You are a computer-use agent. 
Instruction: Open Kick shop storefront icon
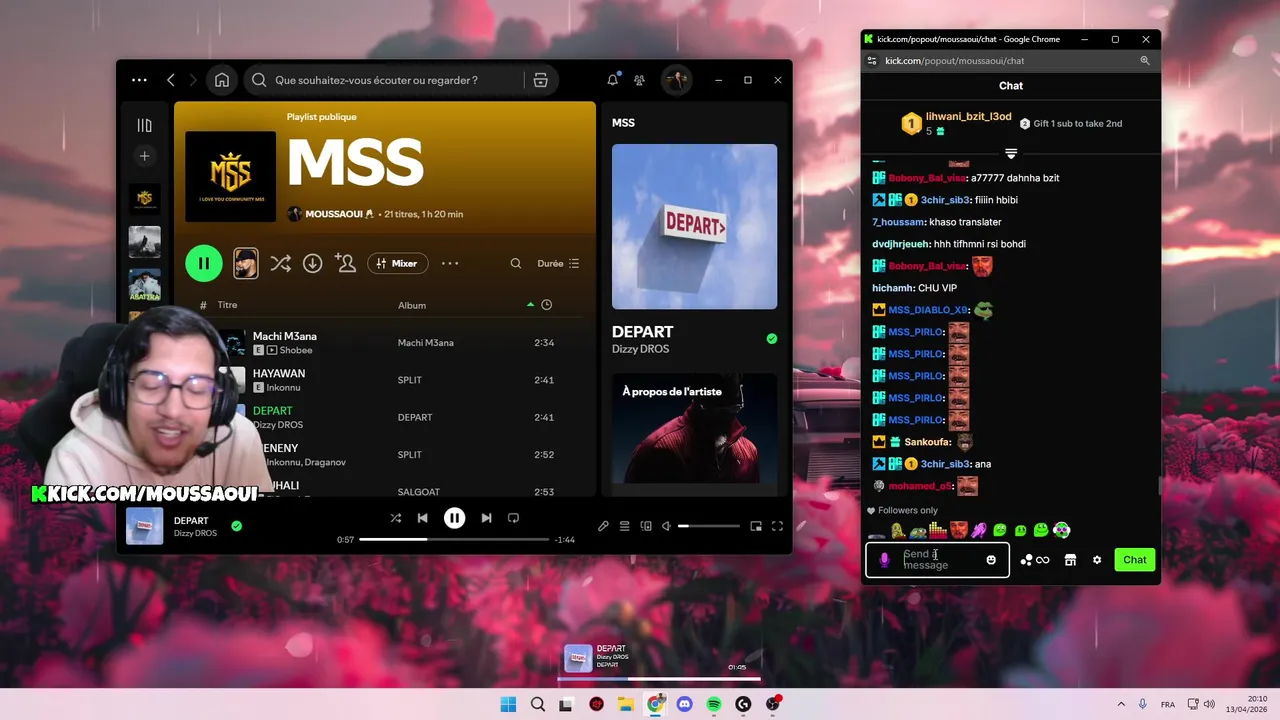pos(1070,560)
